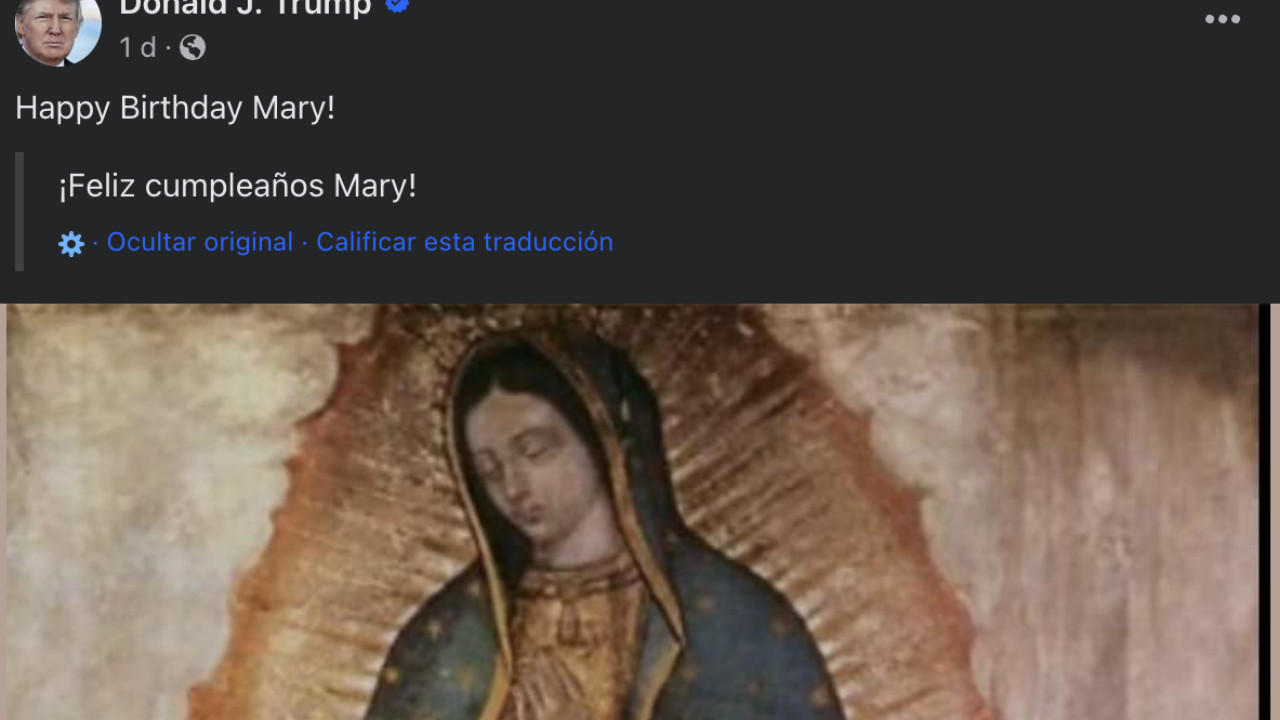1280x720 pixels.
Task: Click the blue verified badge
Action: click(x=397, y=7)
